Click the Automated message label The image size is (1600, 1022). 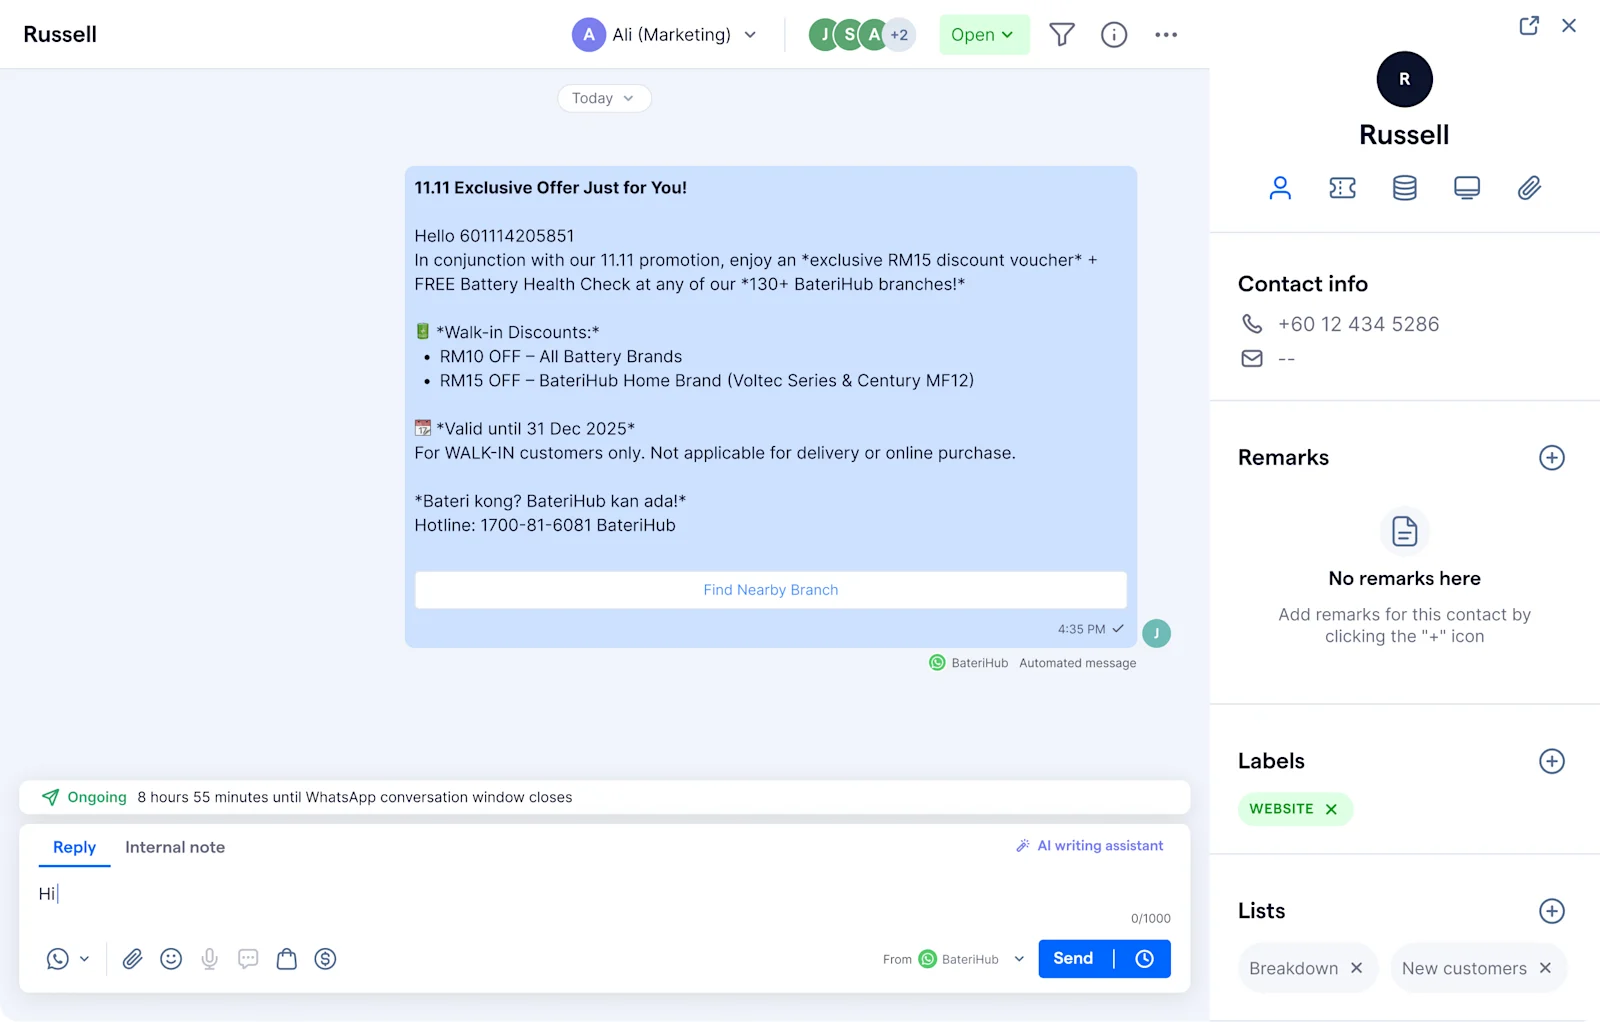click(1078, 663)
